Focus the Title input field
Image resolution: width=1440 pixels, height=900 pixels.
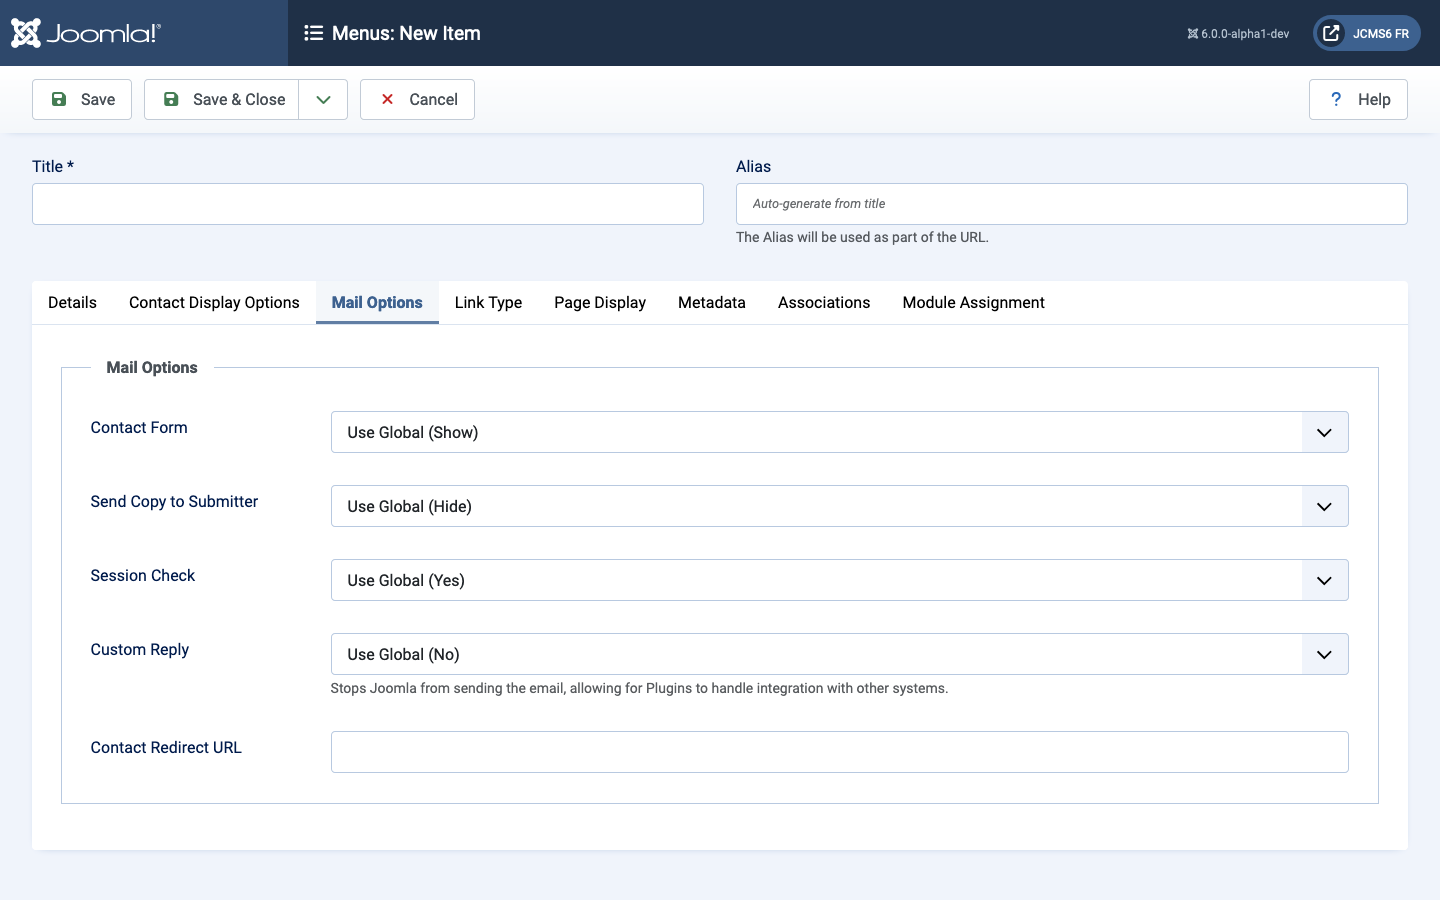(x=368, y=204)
